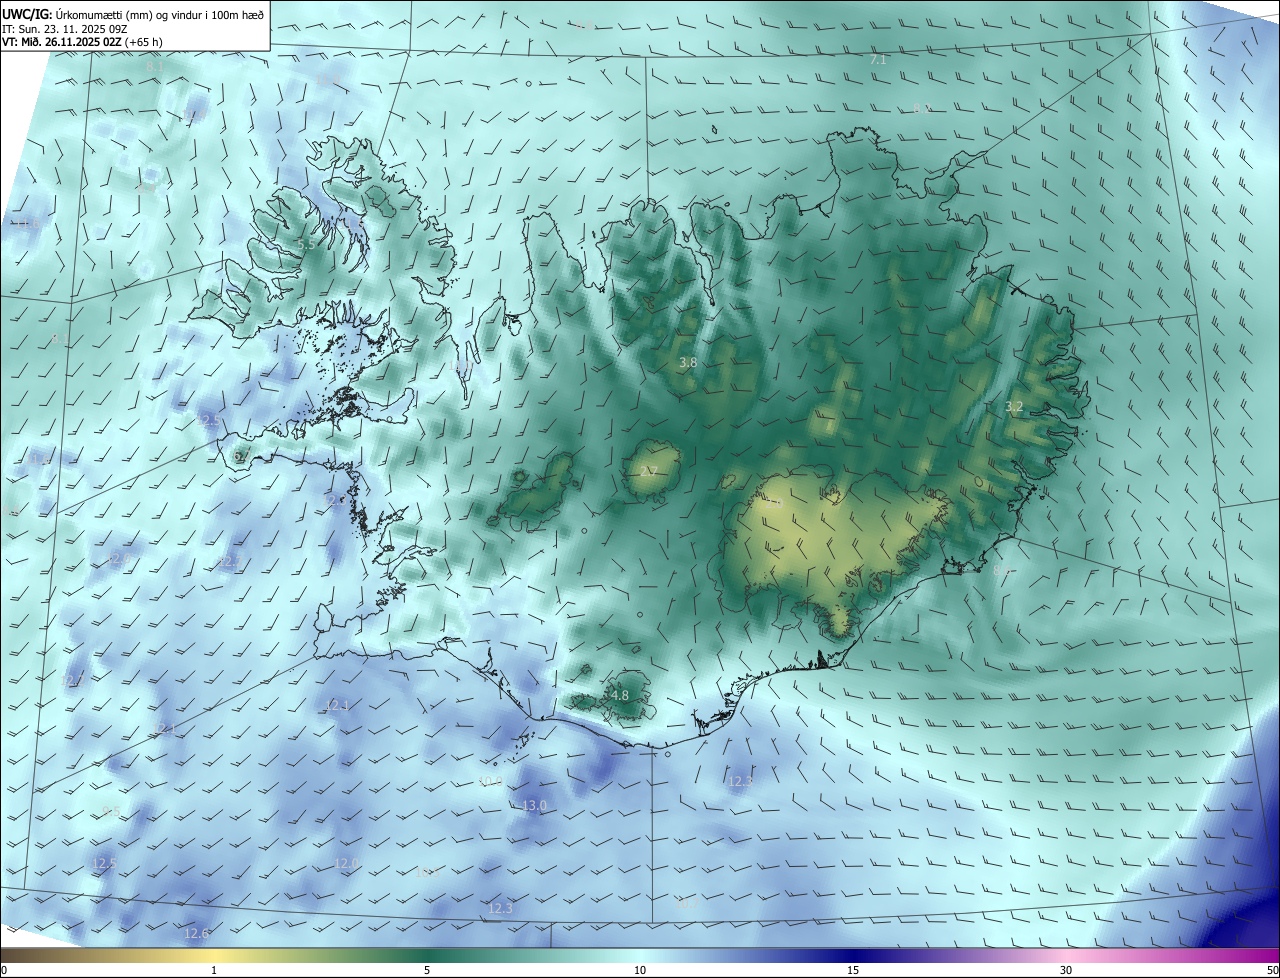This screenshot has width=1280, height=978.
Task: Click the 12.6 value label near the bottom edge
Action: coord(197,933)
